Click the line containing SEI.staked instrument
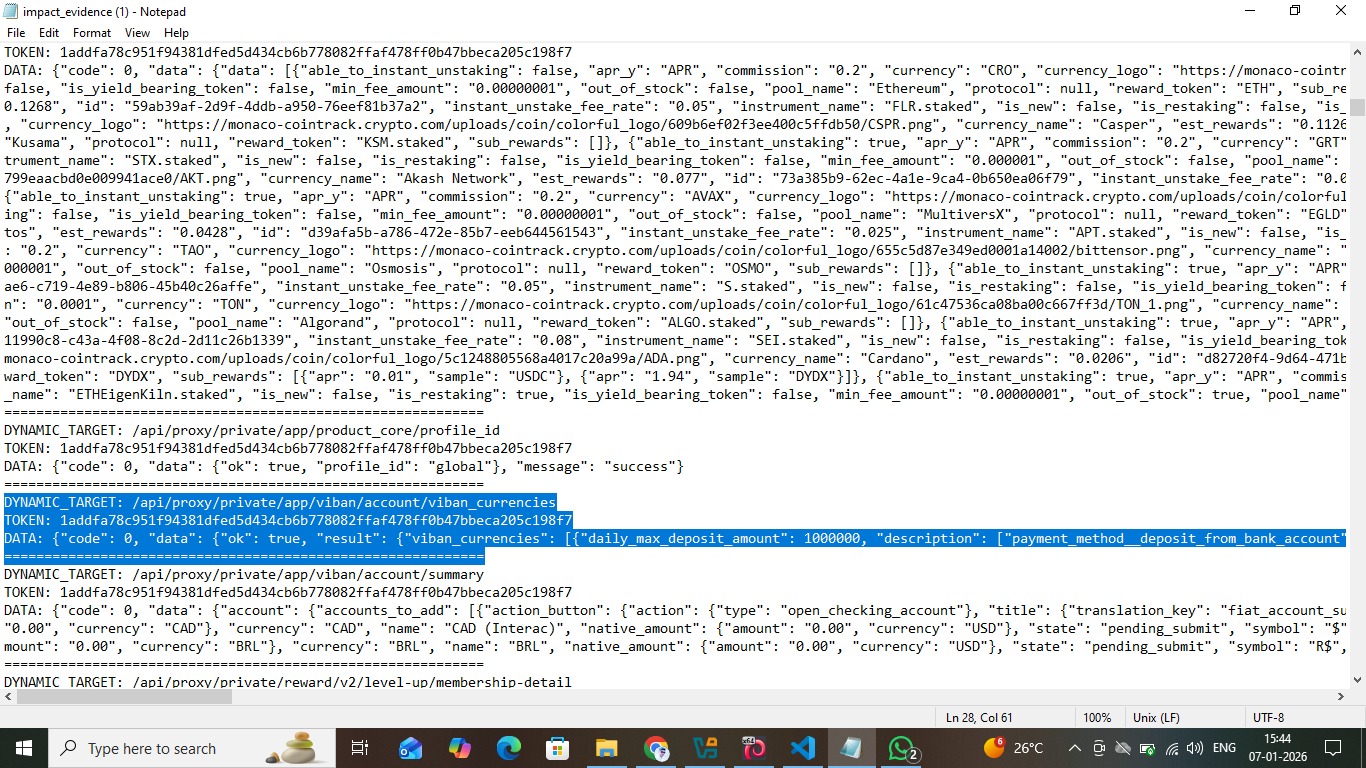1366x768 pixels. pyautogui.click(x=675, y=340)
